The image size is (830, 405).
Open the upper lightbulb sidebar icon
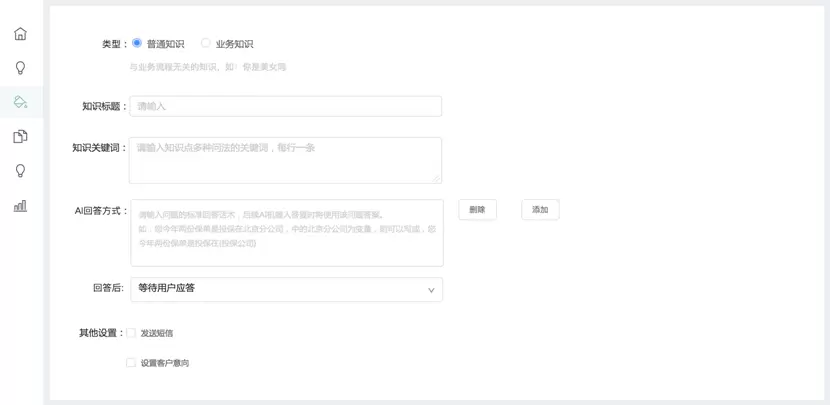tap(20, 68)
